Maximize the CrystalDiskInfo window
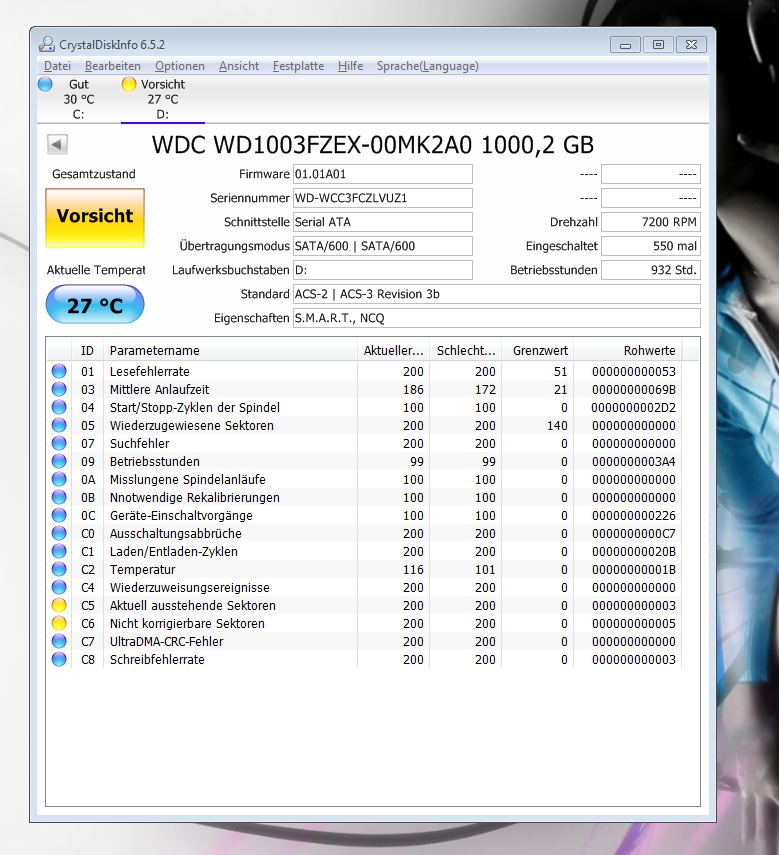The width and height of the screenshot is (779, 855). 659,45
